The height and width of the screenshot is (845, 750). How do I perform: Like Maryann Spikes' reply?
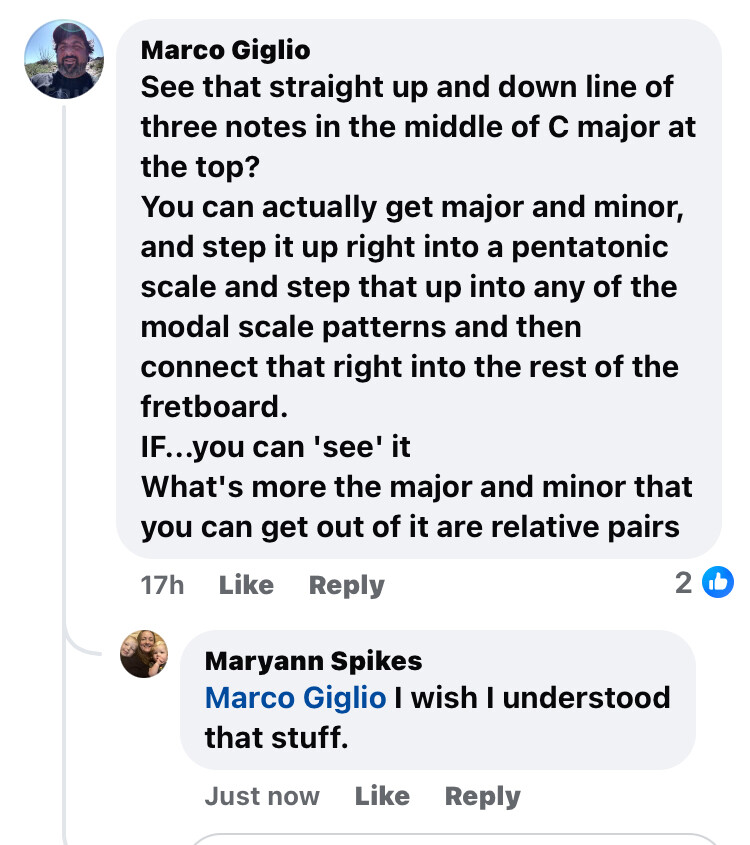(x=382, y=796)
